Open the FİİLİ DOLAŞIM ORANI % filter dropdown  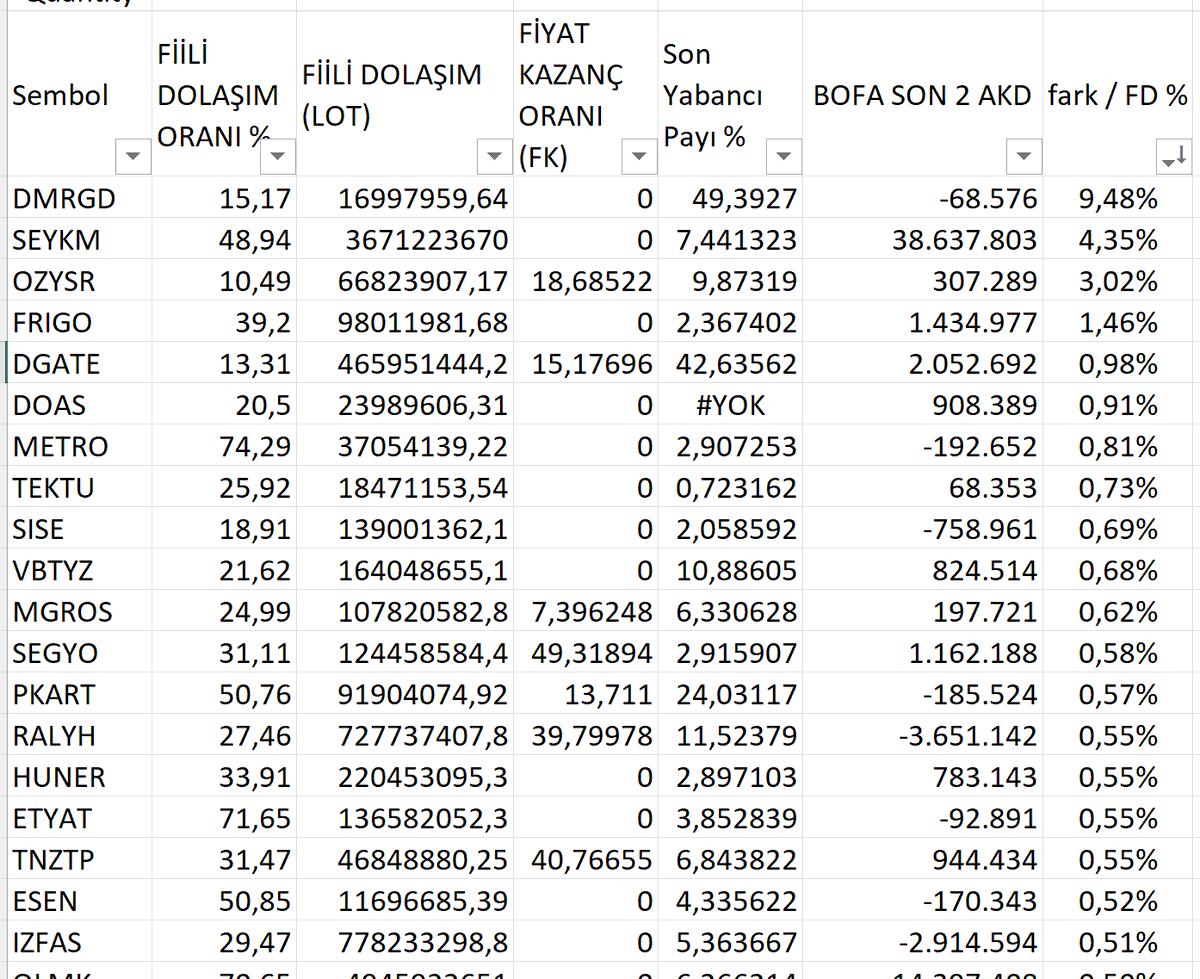click(x=279, y=157)
